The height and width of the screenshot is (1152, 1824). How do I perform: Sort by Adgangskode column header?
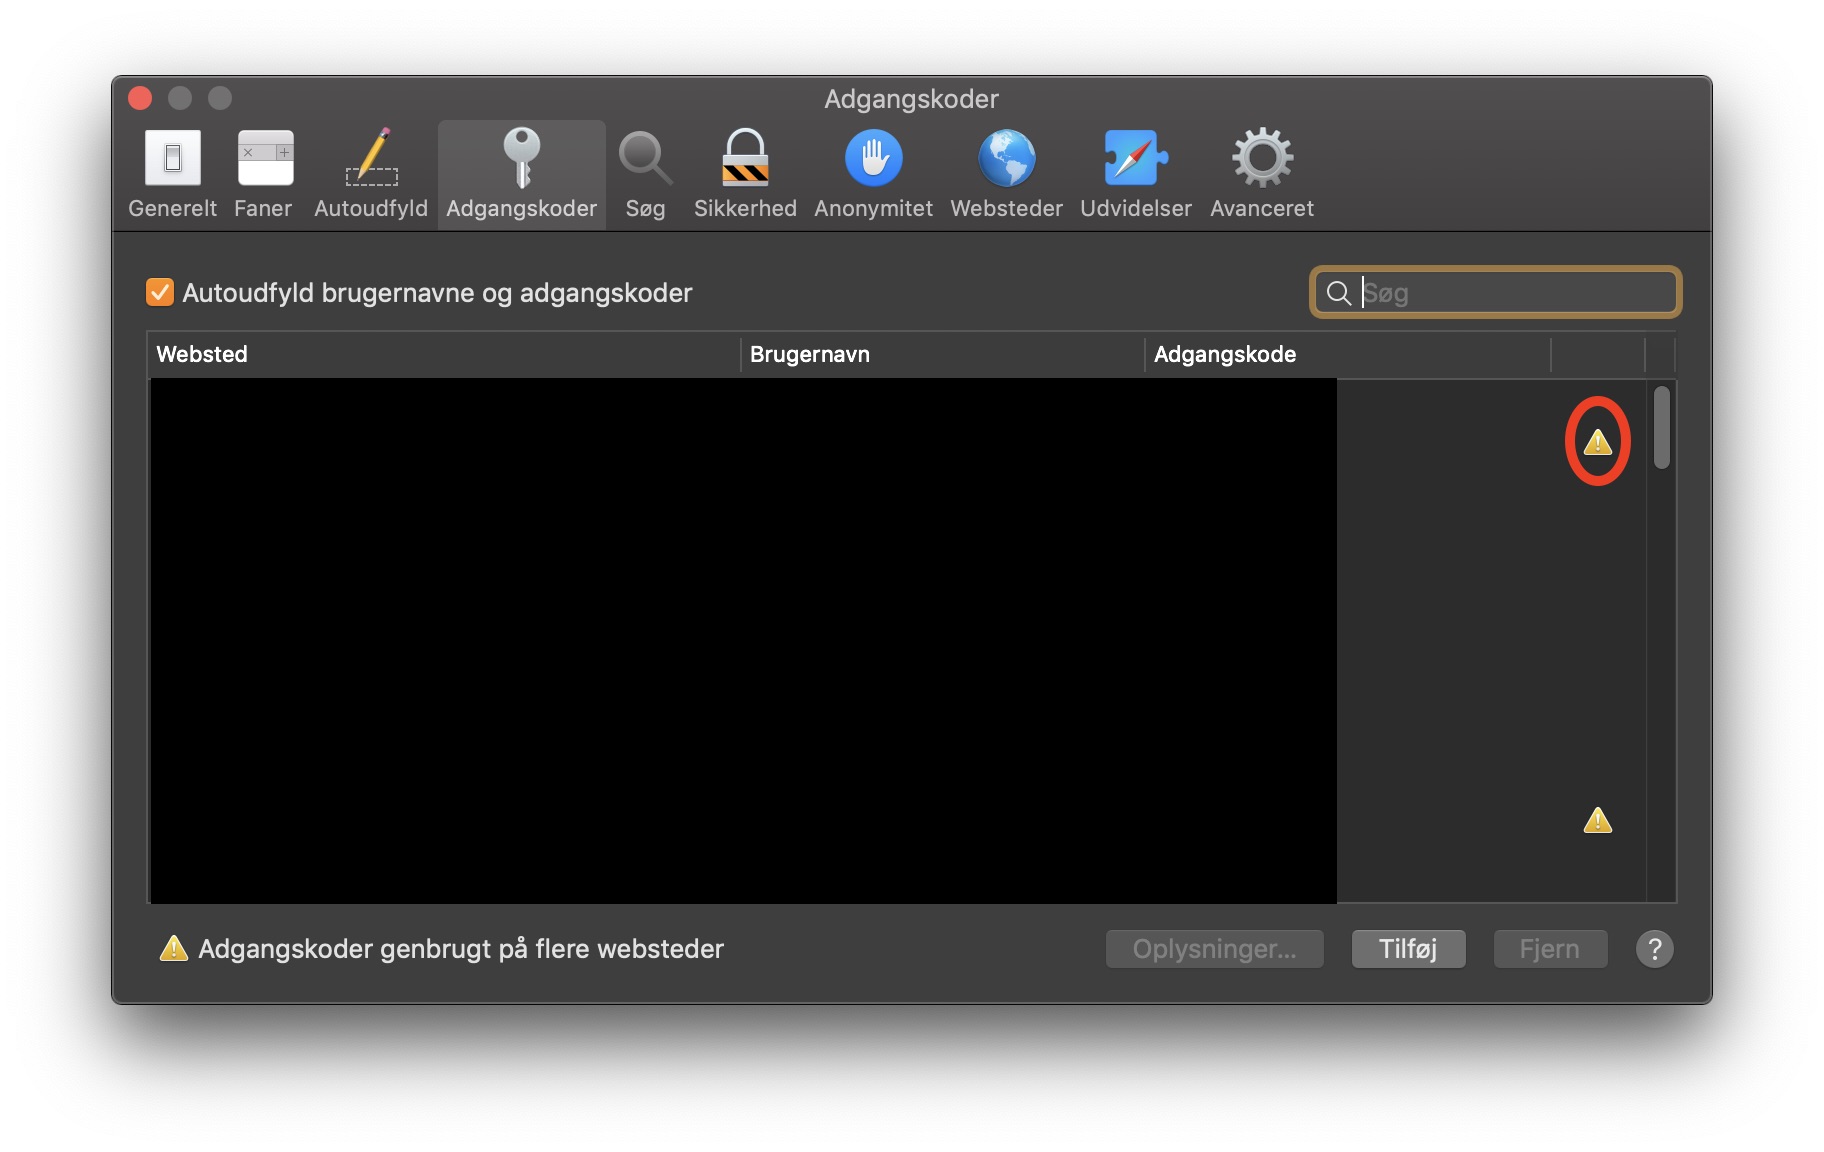point(1347,354)
